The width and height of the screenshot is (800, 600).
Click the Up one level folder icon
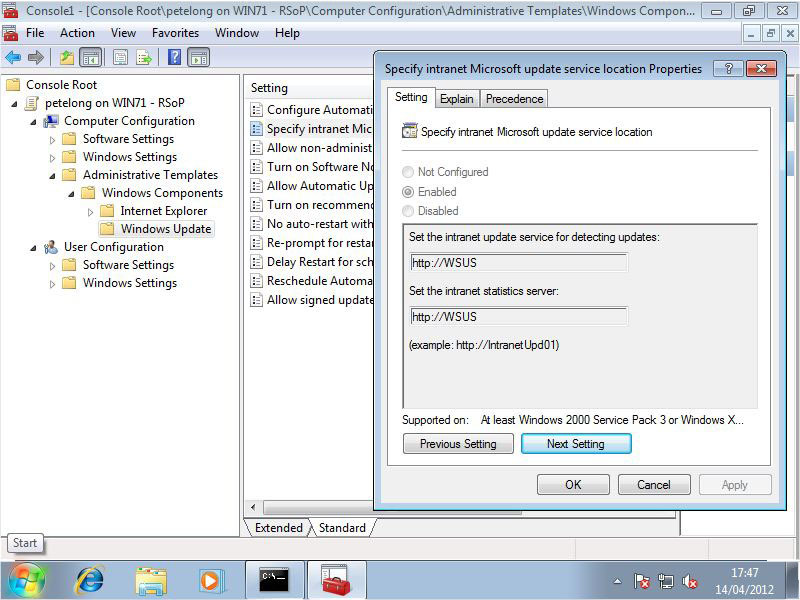click(67, 58)
